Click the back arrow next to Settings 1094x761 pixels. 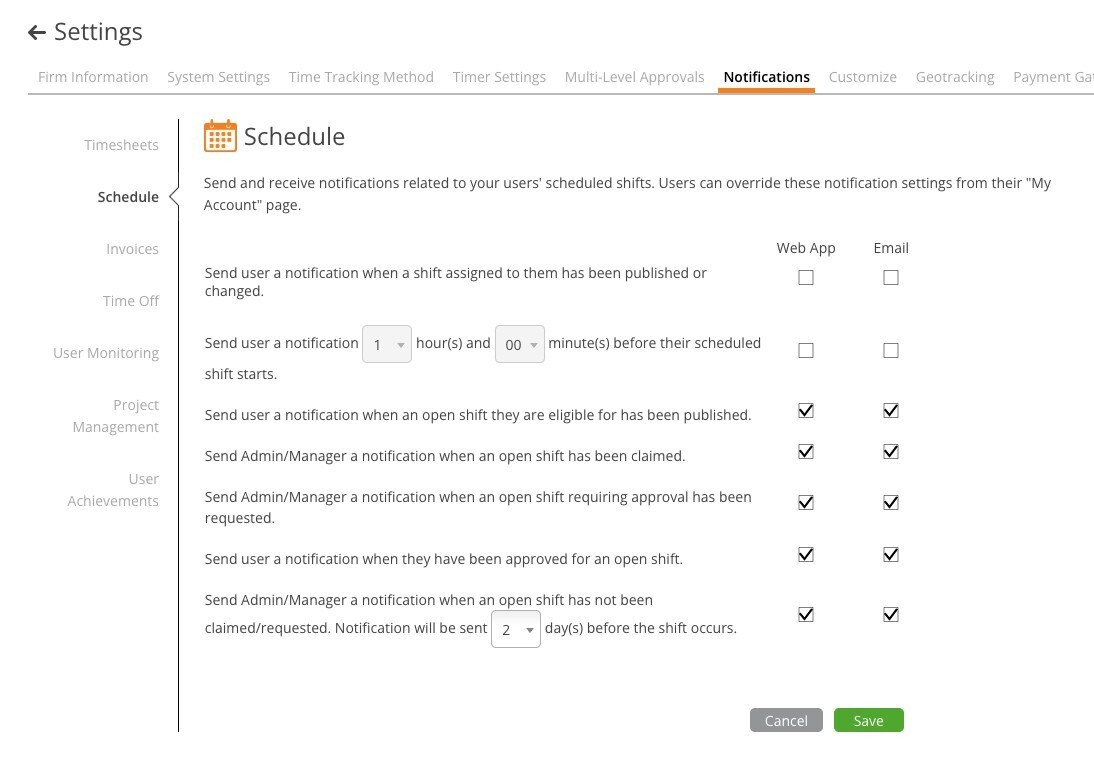click(x=37, y=32)
